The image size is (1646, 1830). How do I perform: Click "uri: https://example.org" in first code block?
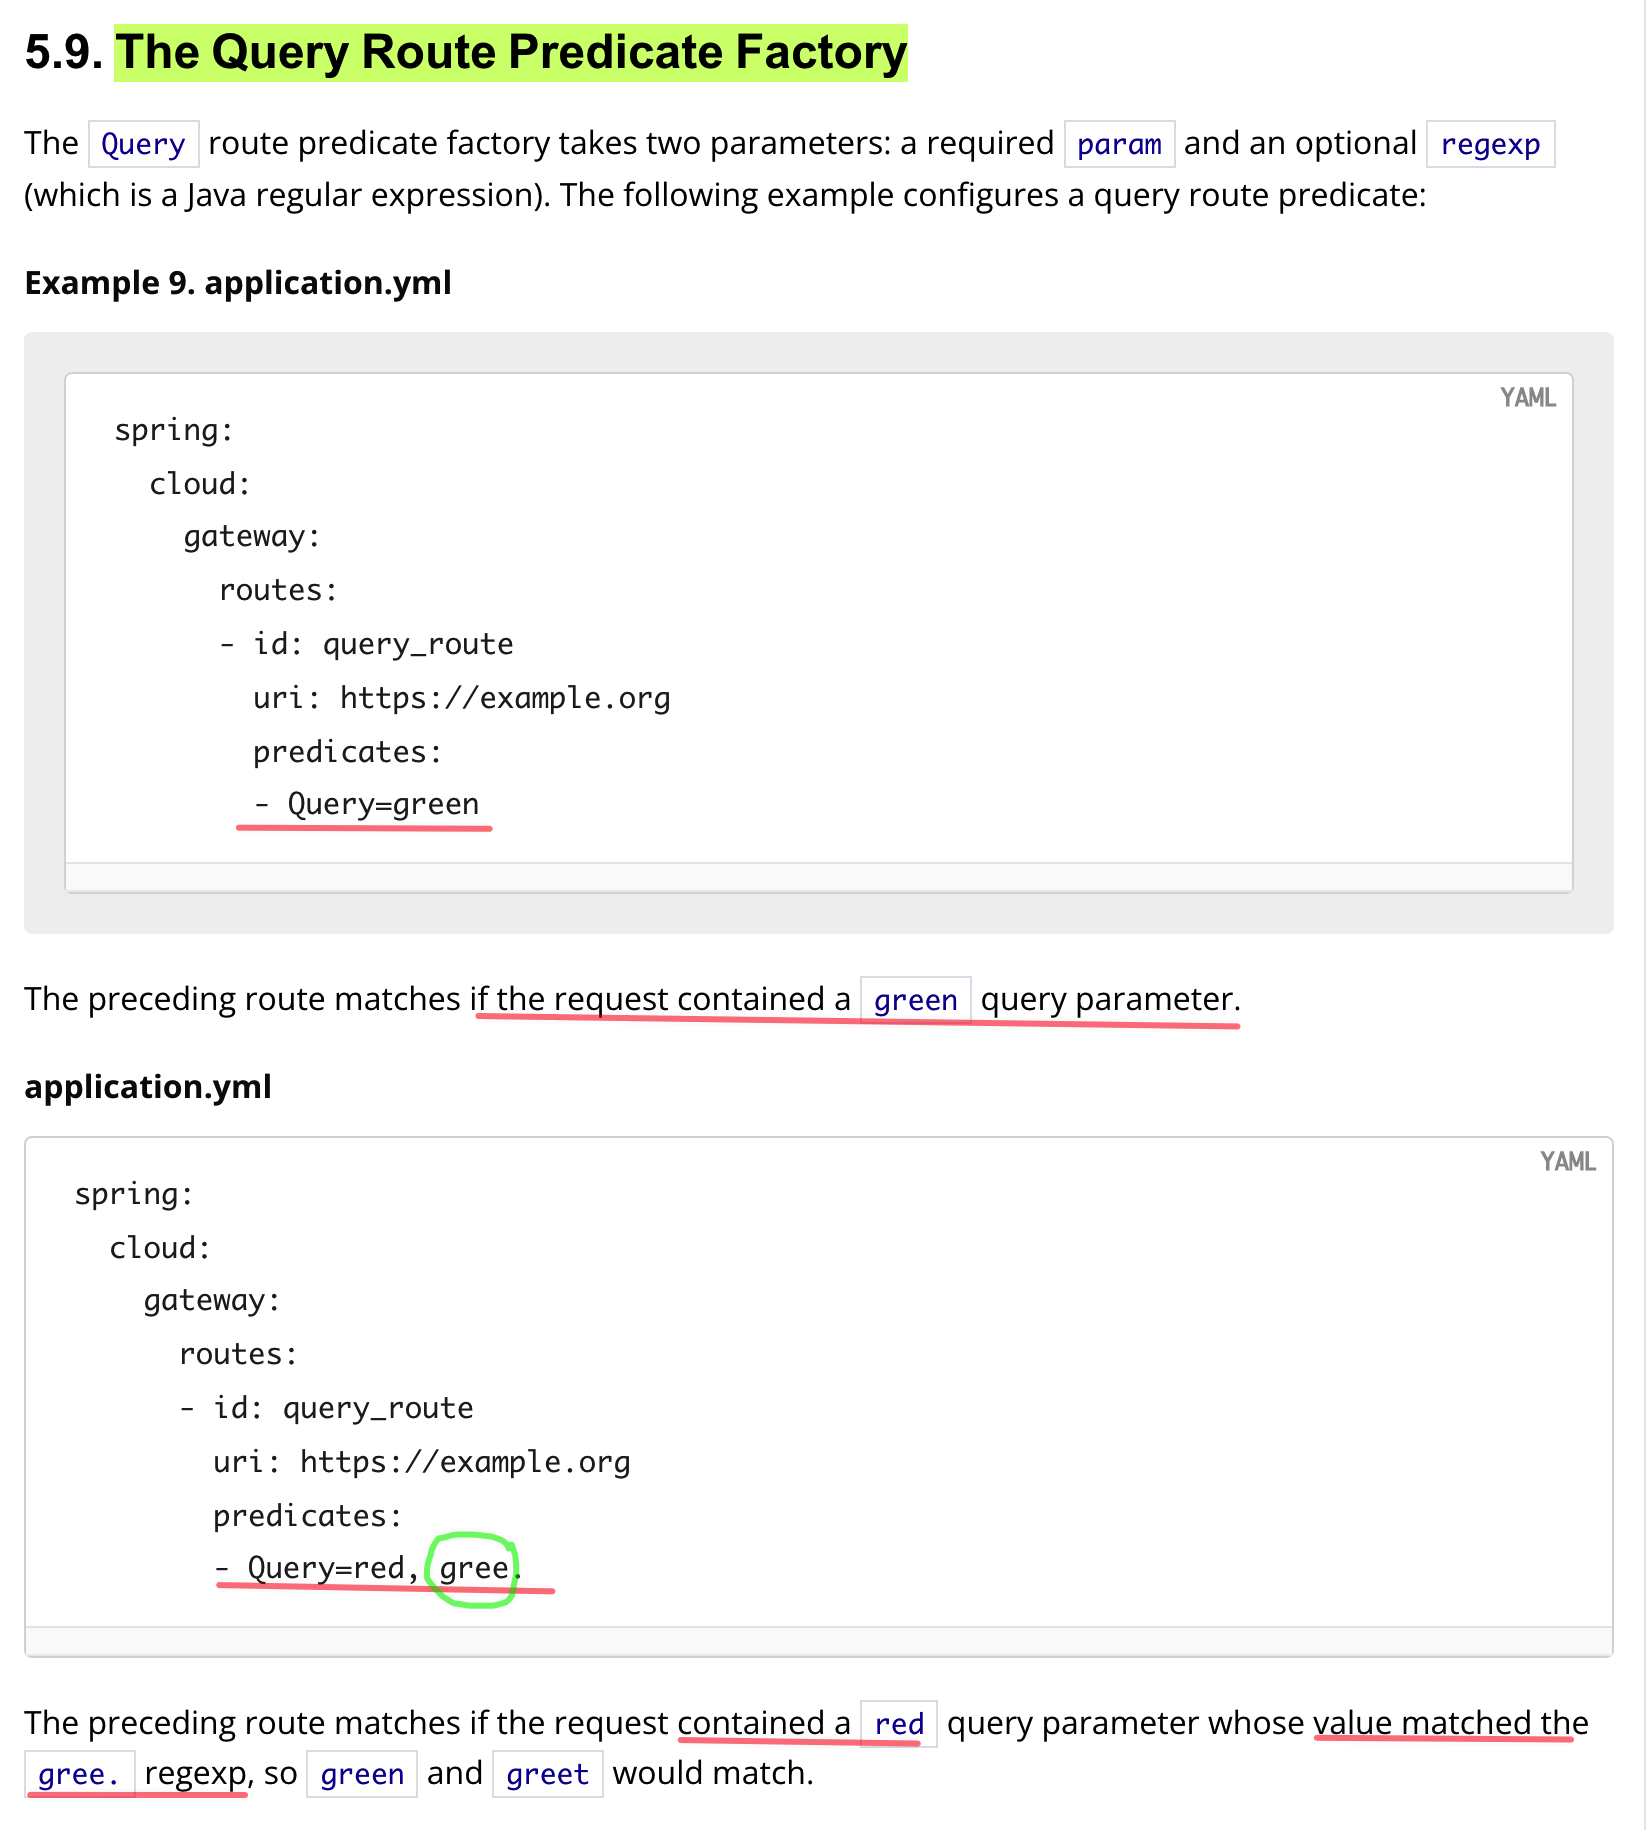pos(461,698)
